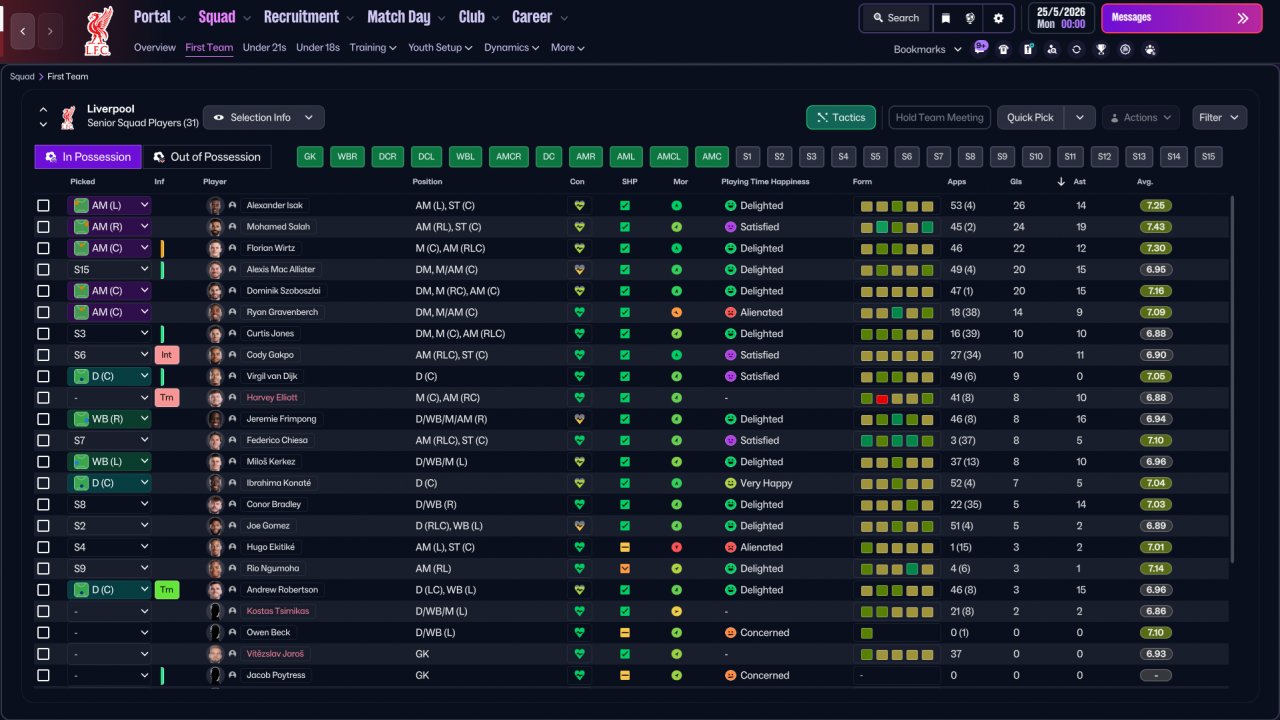Click the Tm status badge for Harvey Elliott
This screenshot has width=1280, height=720.
[167, 398]
